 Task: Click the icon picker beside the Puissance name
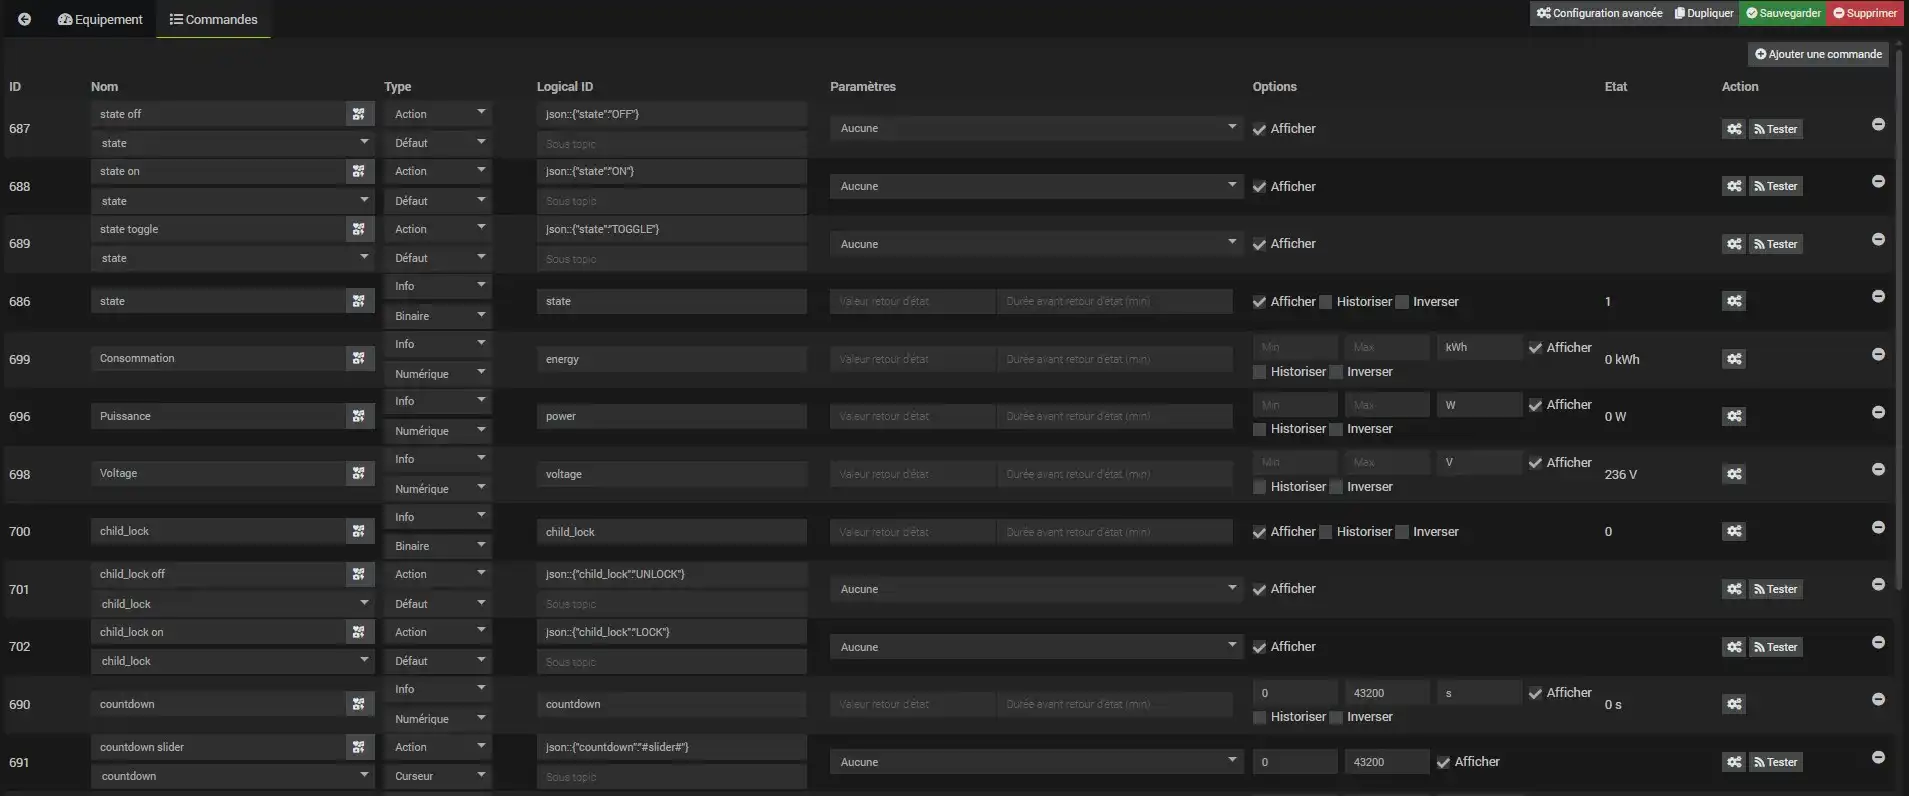click(x=359, y=416)
